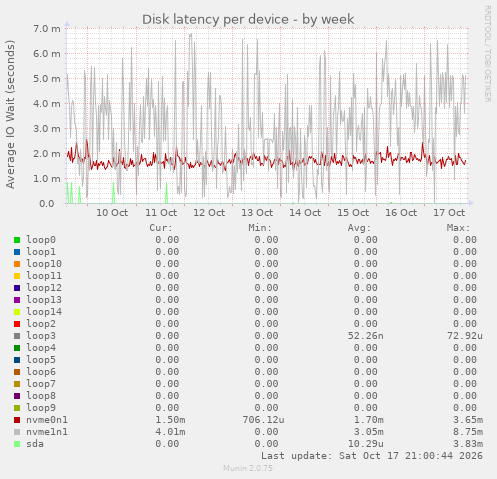Click sda average value '10.29u'
Image resolution: width=497 pixels, height=479 pixels.
366,444
